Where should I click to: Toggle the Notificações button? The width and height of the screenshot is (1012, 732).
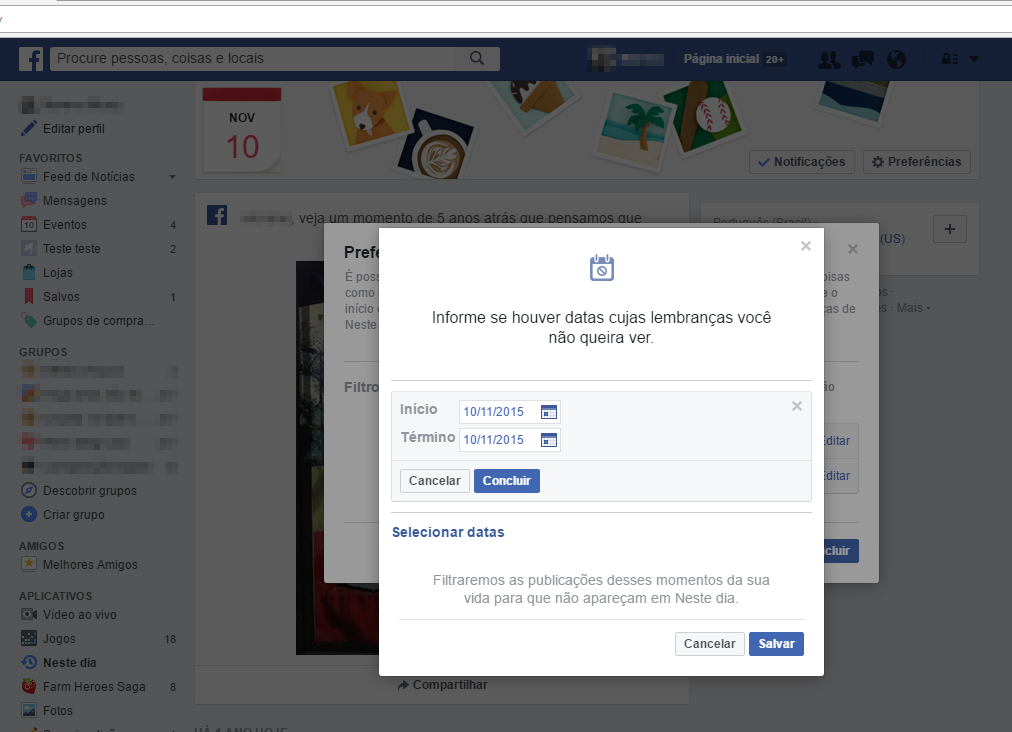pos(802,162)
